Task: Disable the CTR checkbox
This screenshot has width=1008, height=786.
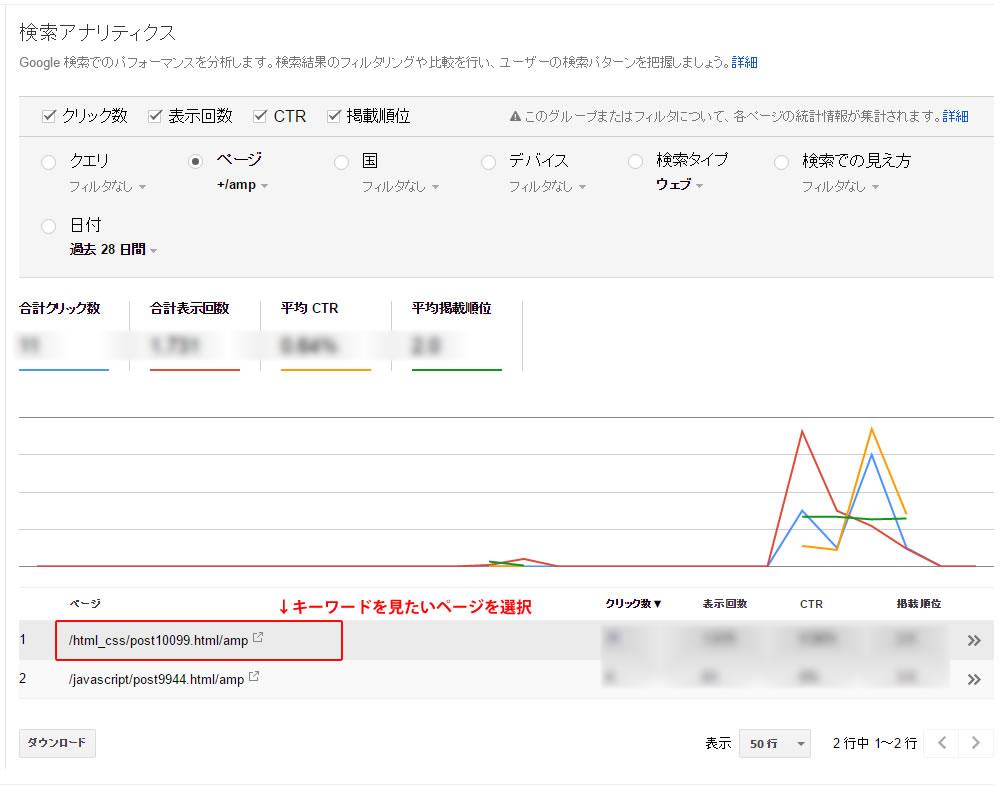Action: (260, 116)
